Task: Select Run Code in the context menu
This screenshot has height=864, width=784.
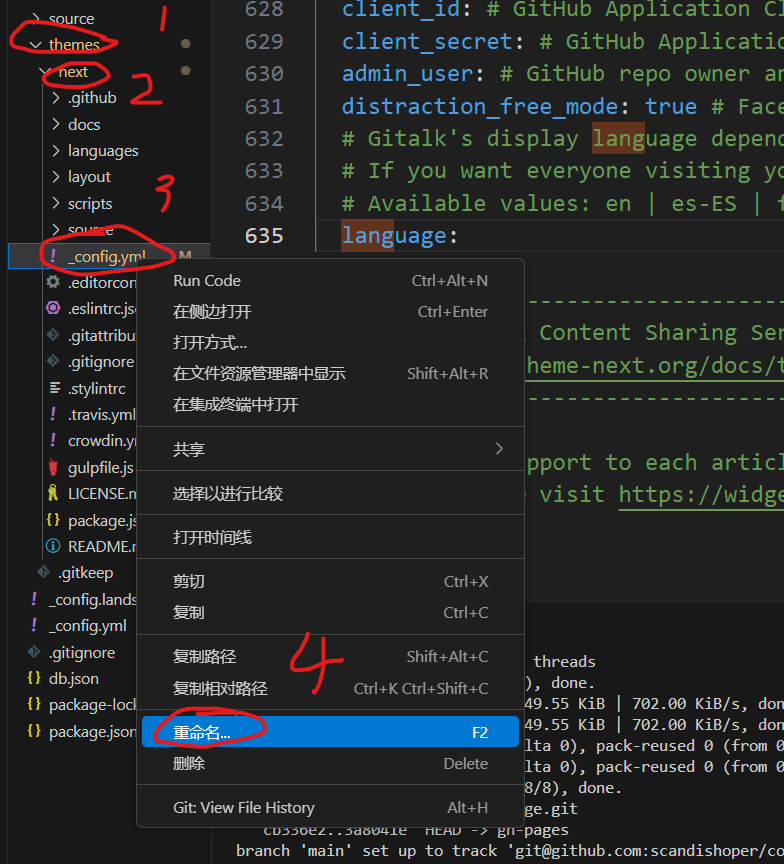Action: 207,281
